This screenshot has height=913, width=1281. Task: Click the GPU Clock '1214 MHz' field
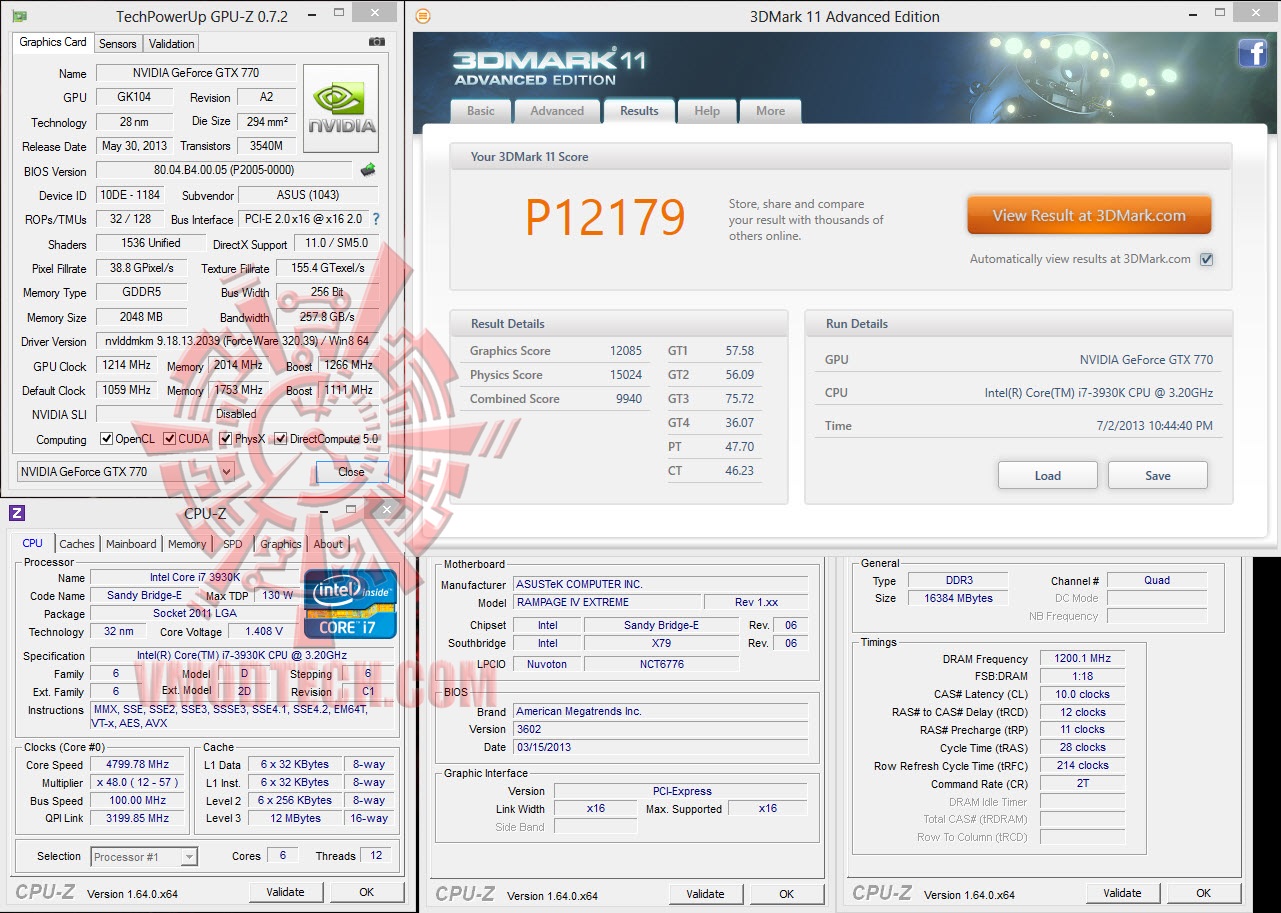(127, 366)
